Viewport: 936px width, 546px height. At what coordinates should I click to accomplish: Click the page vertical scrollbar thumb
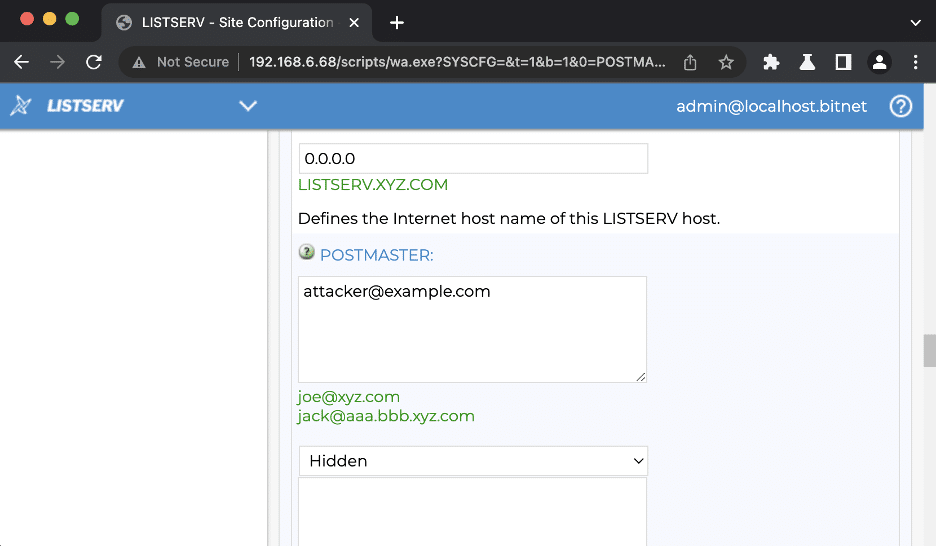929,350
